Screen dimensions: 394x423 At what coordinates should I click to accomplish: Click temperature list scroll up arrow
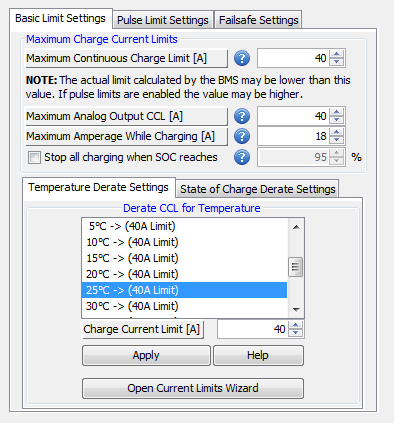(296, 227)
